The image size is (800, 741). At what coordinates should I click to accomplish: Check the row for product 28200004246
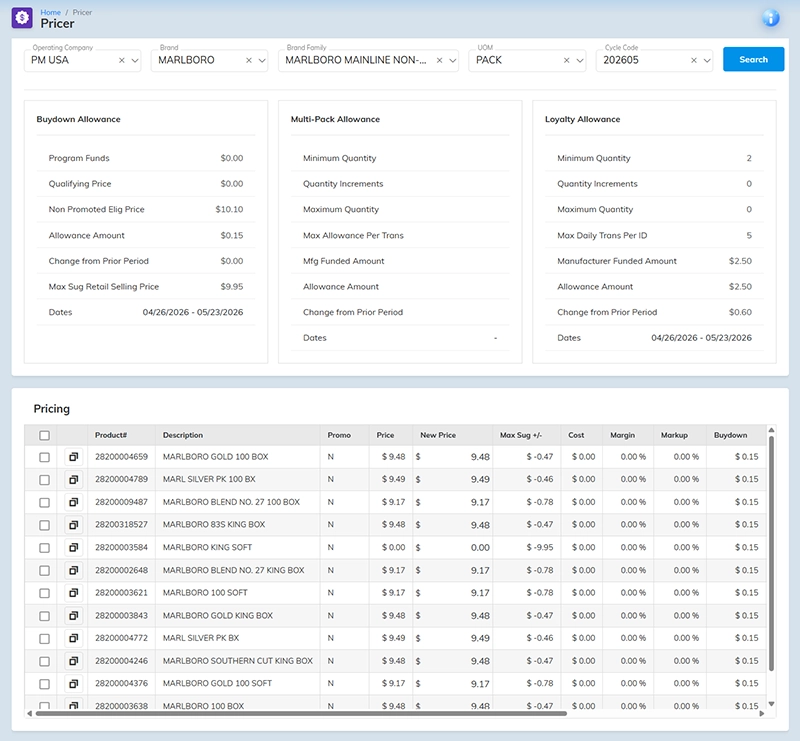[x=44, y=661]
